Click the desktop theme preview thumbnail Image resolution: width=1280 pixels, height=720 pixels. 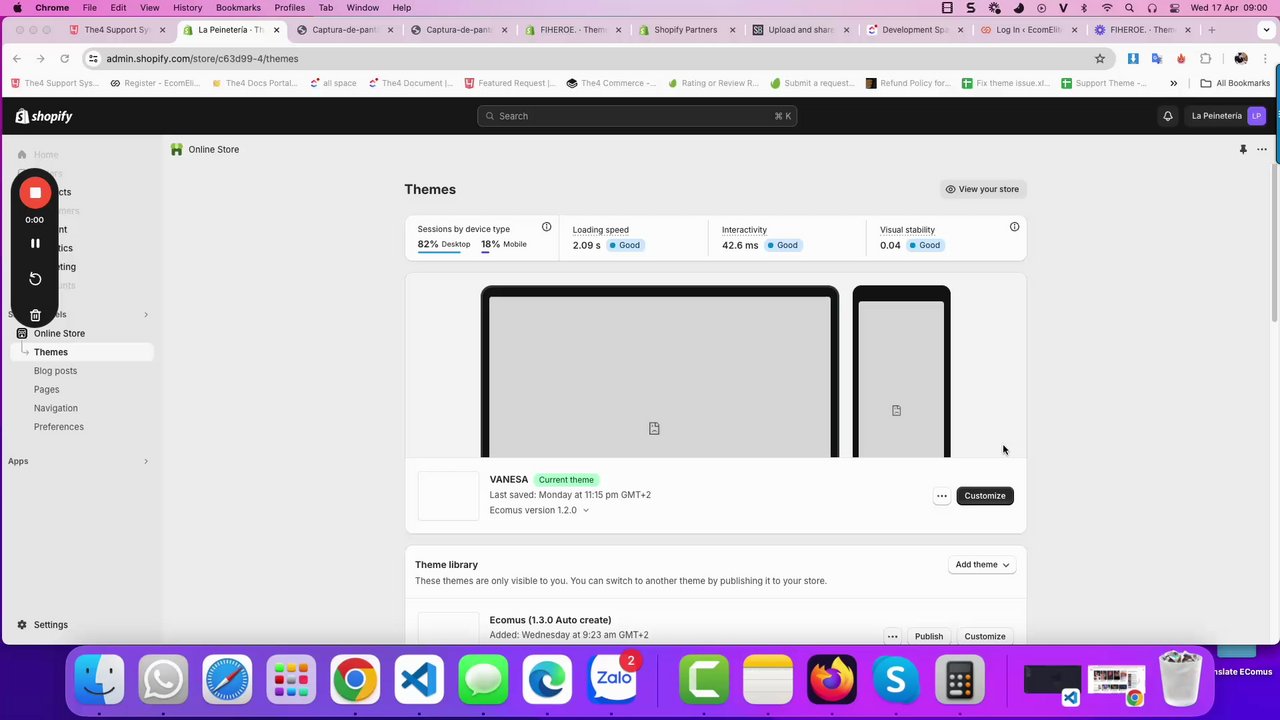660,372
